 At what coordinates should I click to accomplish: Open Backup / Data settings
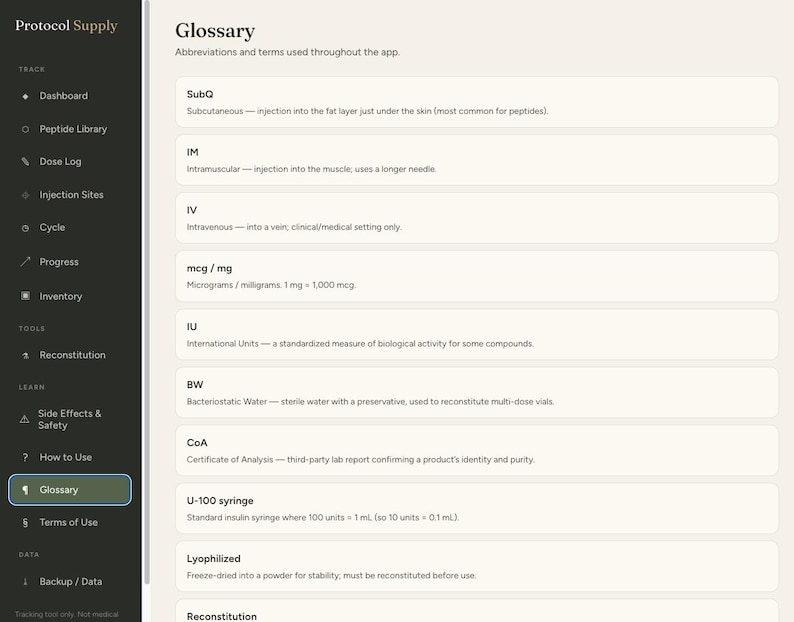point(70,581)
